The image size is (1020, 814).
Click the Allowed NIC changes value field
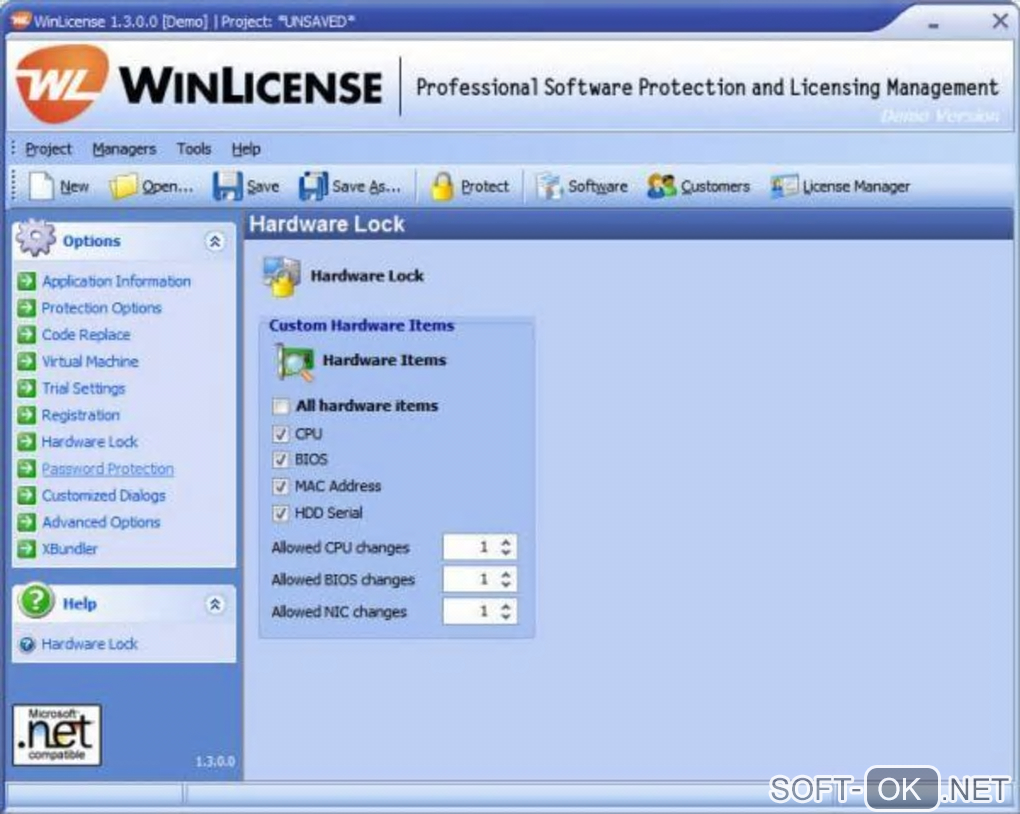(471, 611)
